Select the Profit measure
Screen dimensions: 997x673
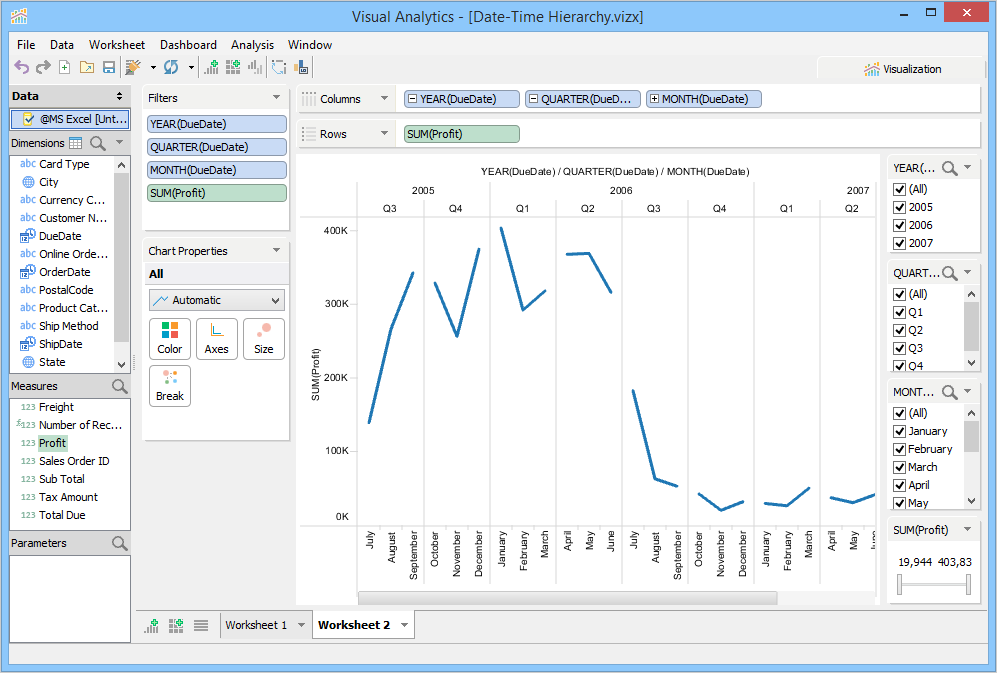(52, 443)
